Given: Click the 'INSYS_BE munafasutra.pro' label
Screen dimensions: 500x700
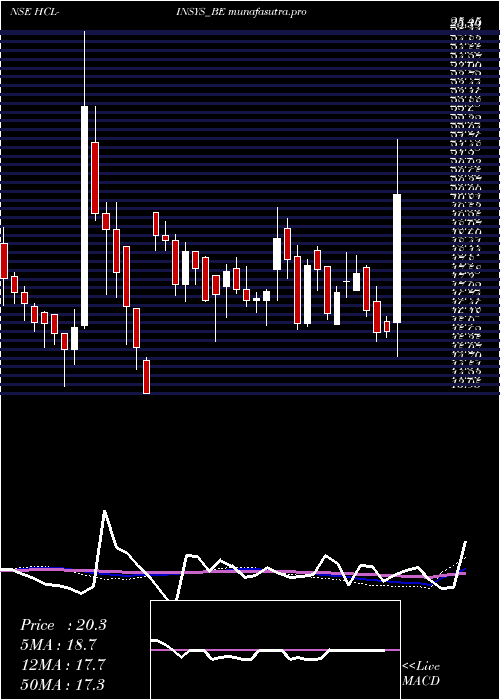Looking at the screenshot, I should pos(240,12).
